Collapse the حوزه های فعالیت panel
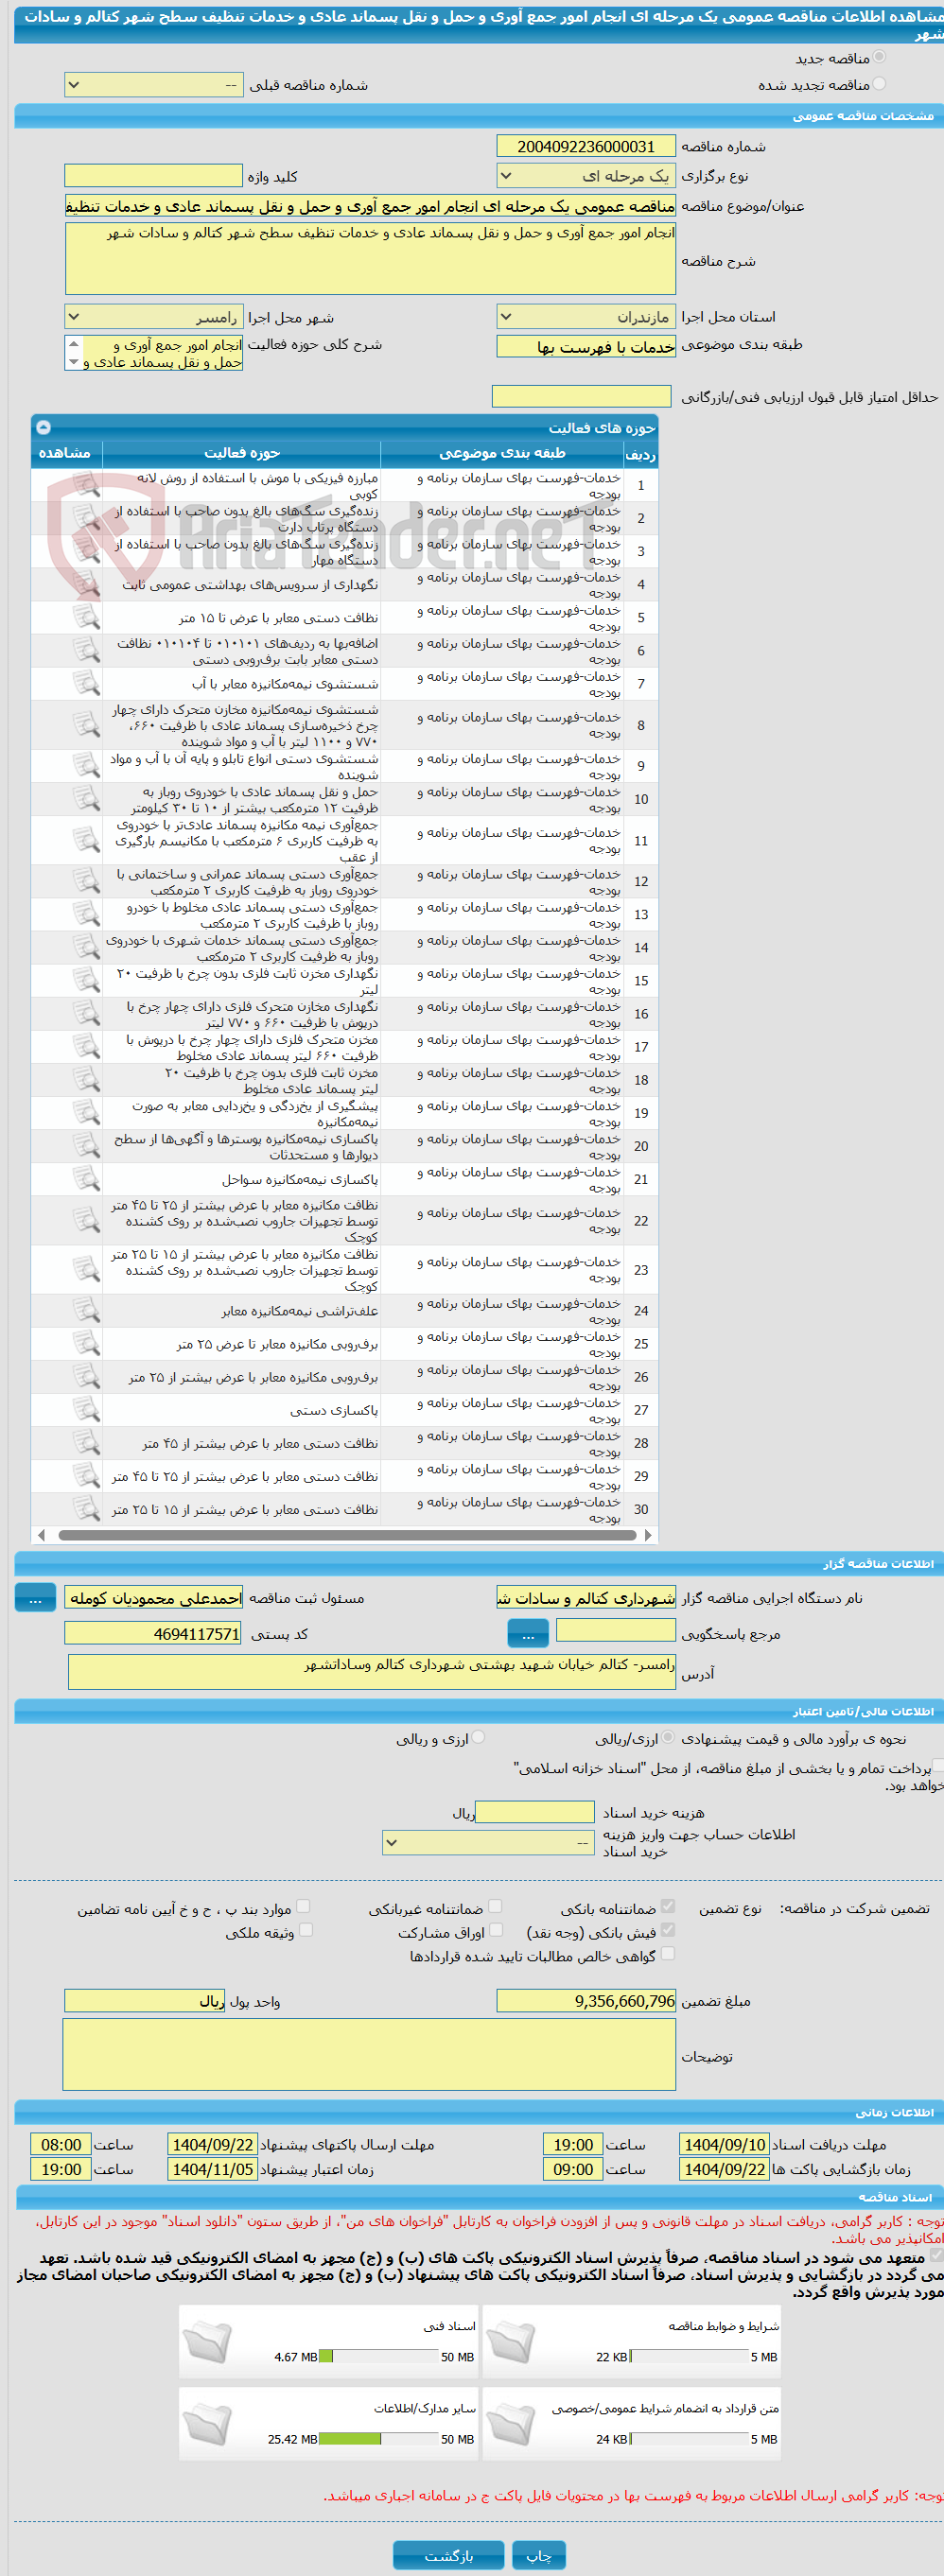The height and width of the screenshot is (2576, 944). pos(43,427)
